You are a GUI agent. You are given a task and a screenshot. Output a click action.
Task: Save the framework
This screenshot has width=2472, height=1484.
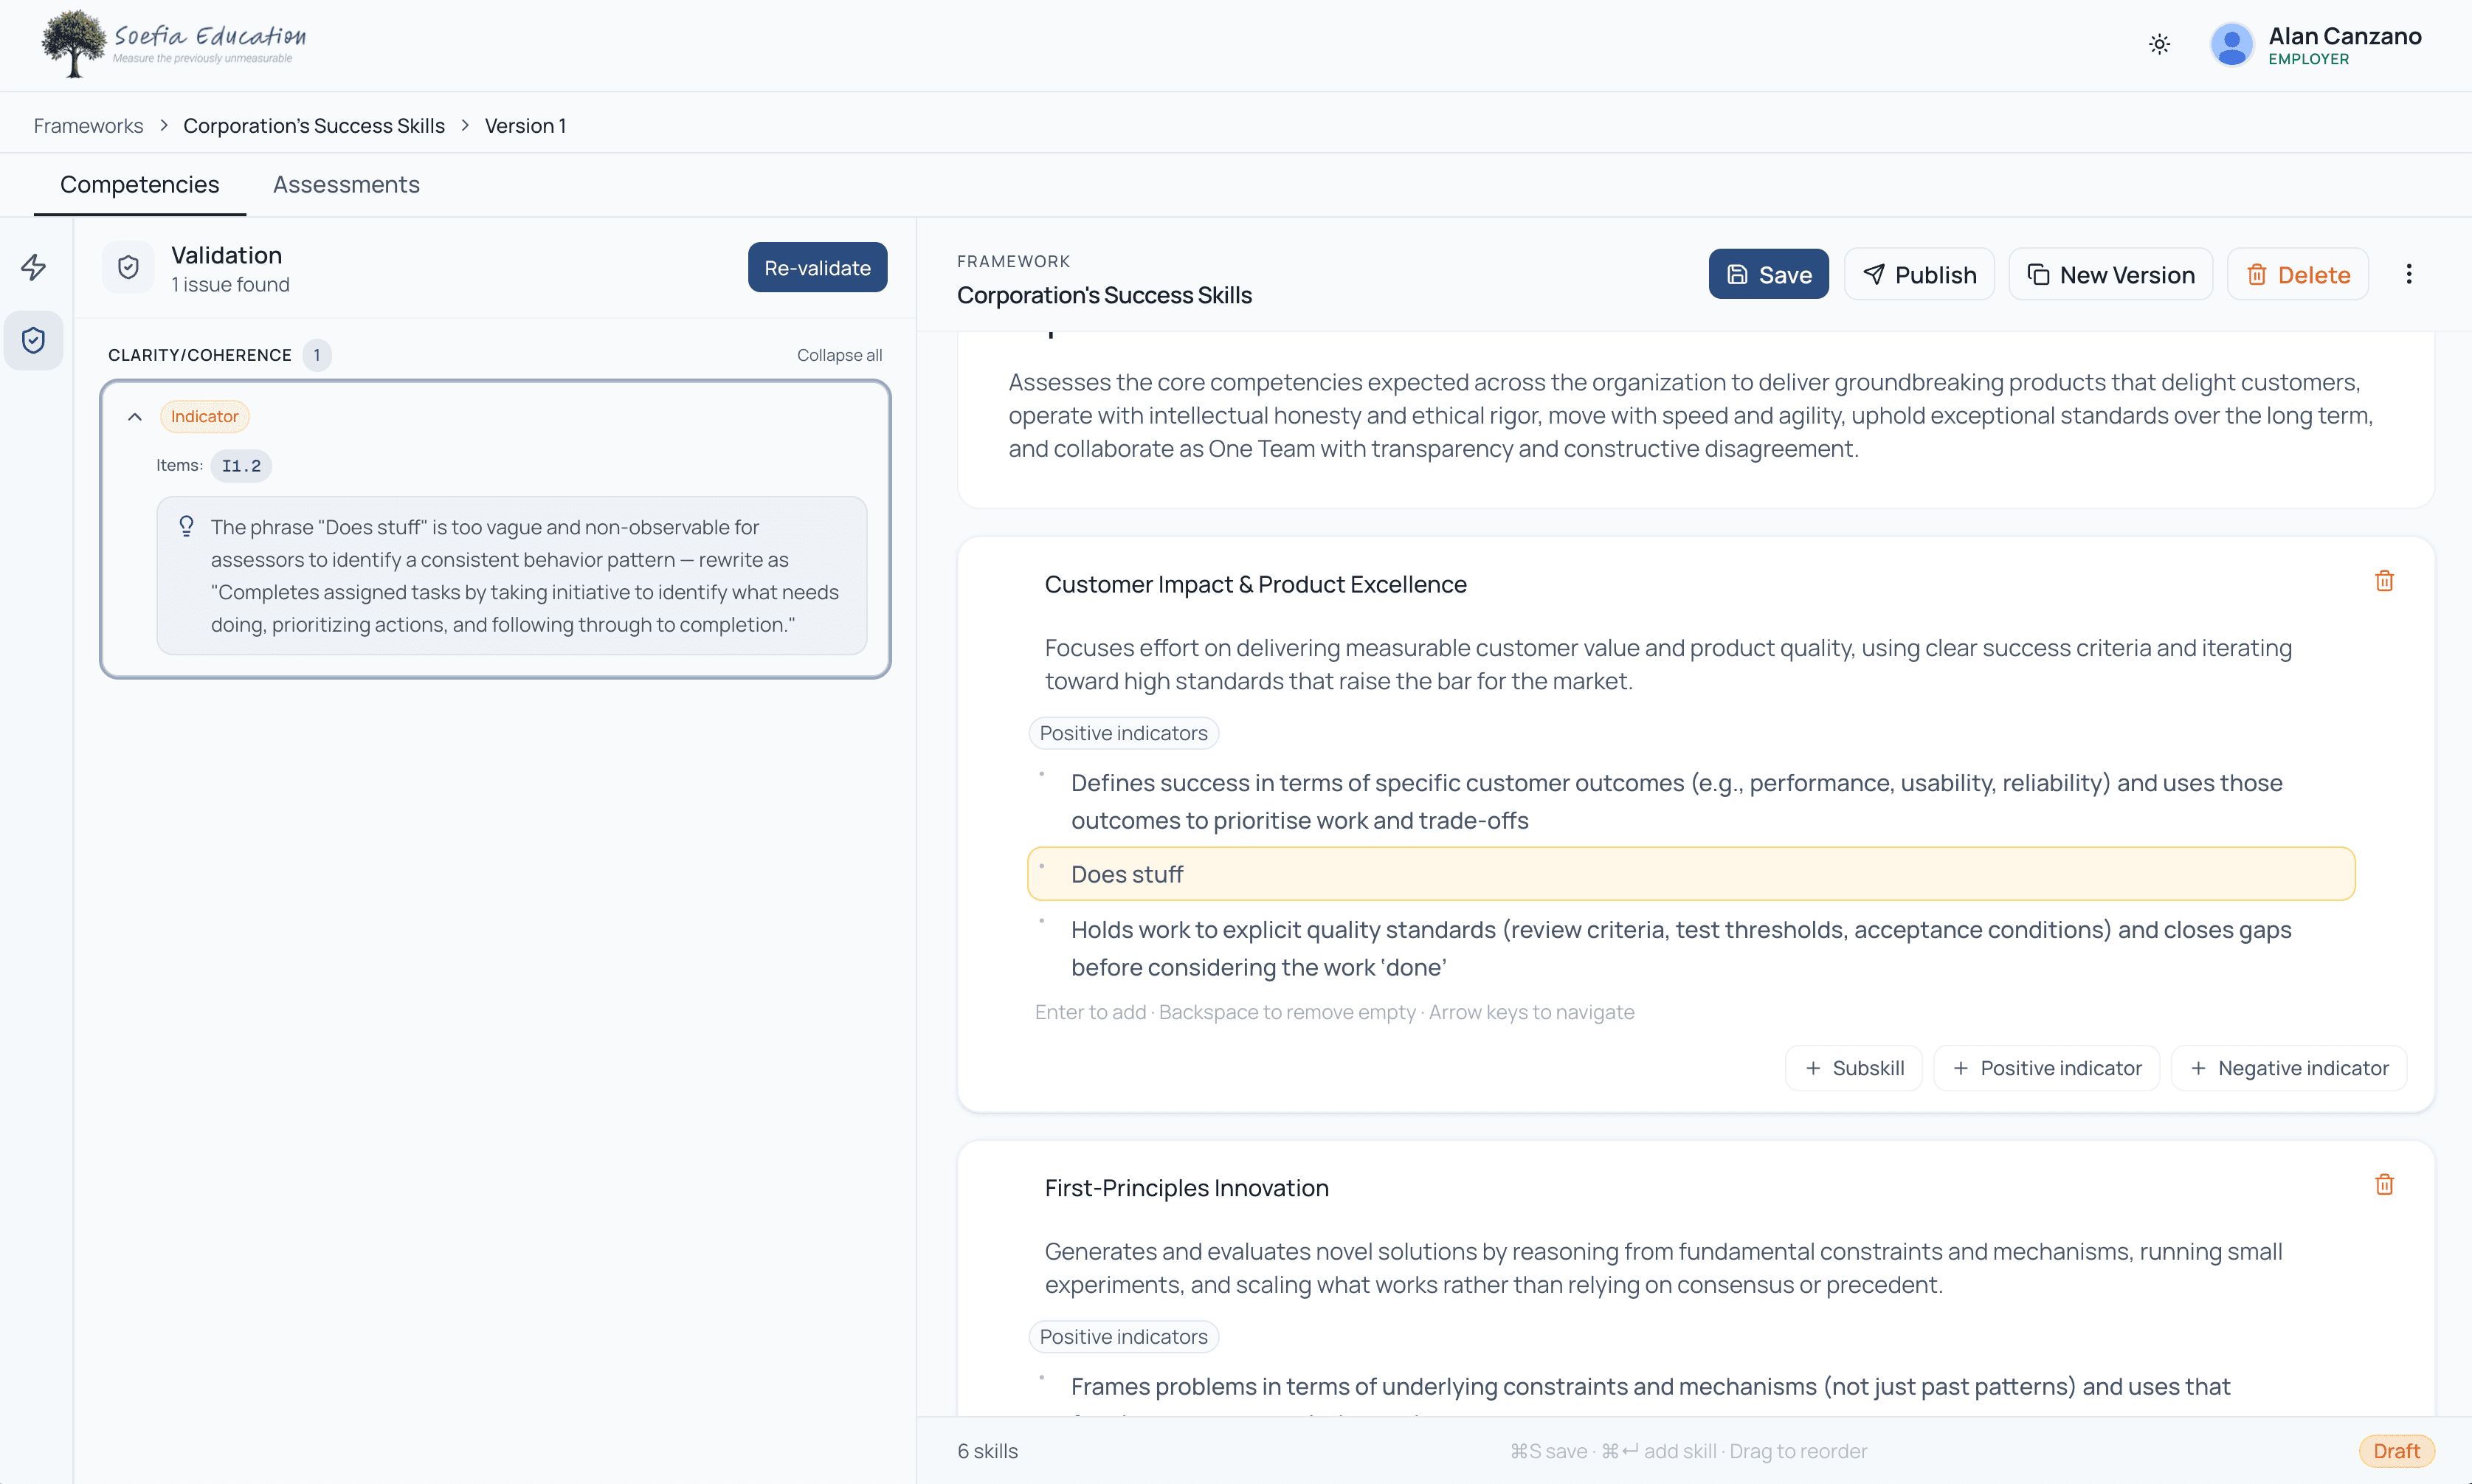pos(1768,274)
